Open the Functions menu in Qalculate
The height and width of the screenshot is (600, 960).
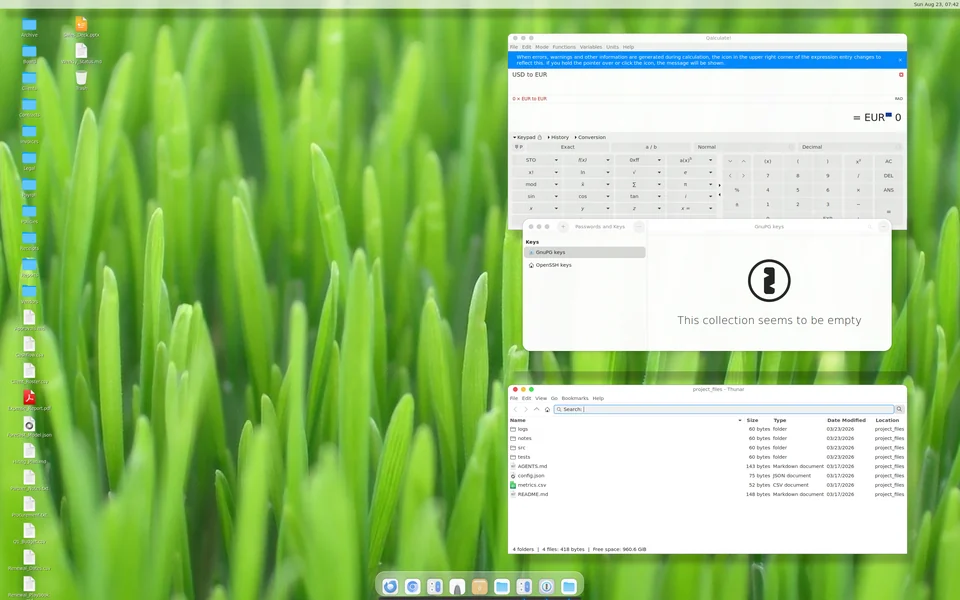(x=564, y=47)
